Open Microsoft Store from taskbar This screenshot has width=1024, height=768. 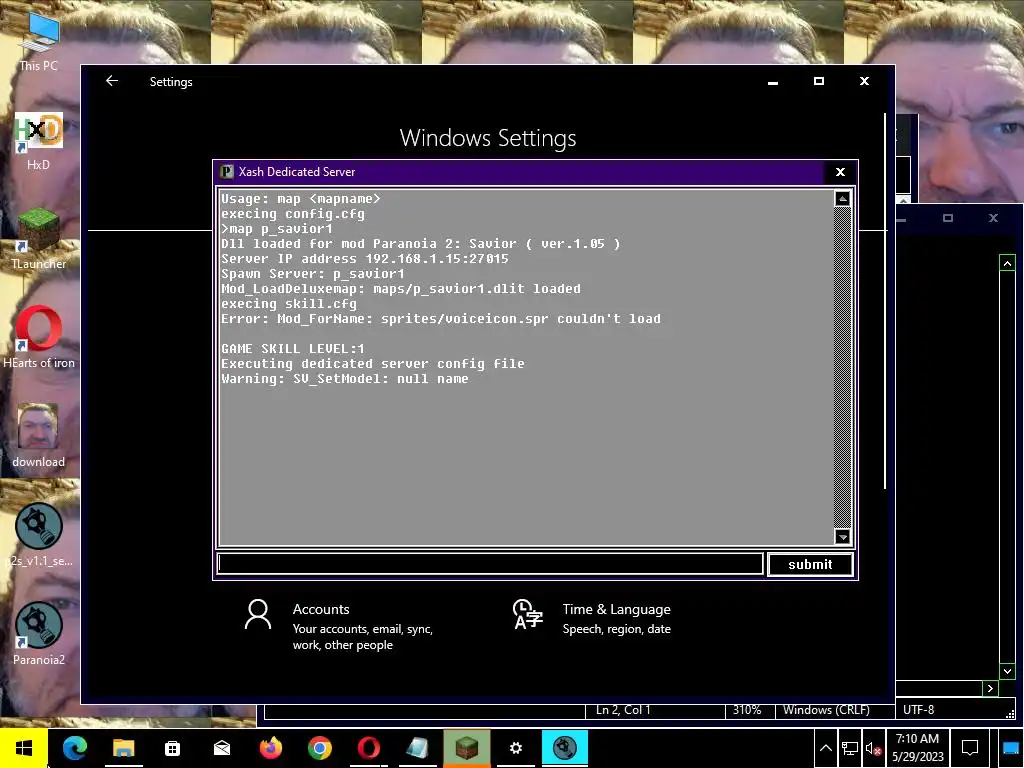coord(172,748)
